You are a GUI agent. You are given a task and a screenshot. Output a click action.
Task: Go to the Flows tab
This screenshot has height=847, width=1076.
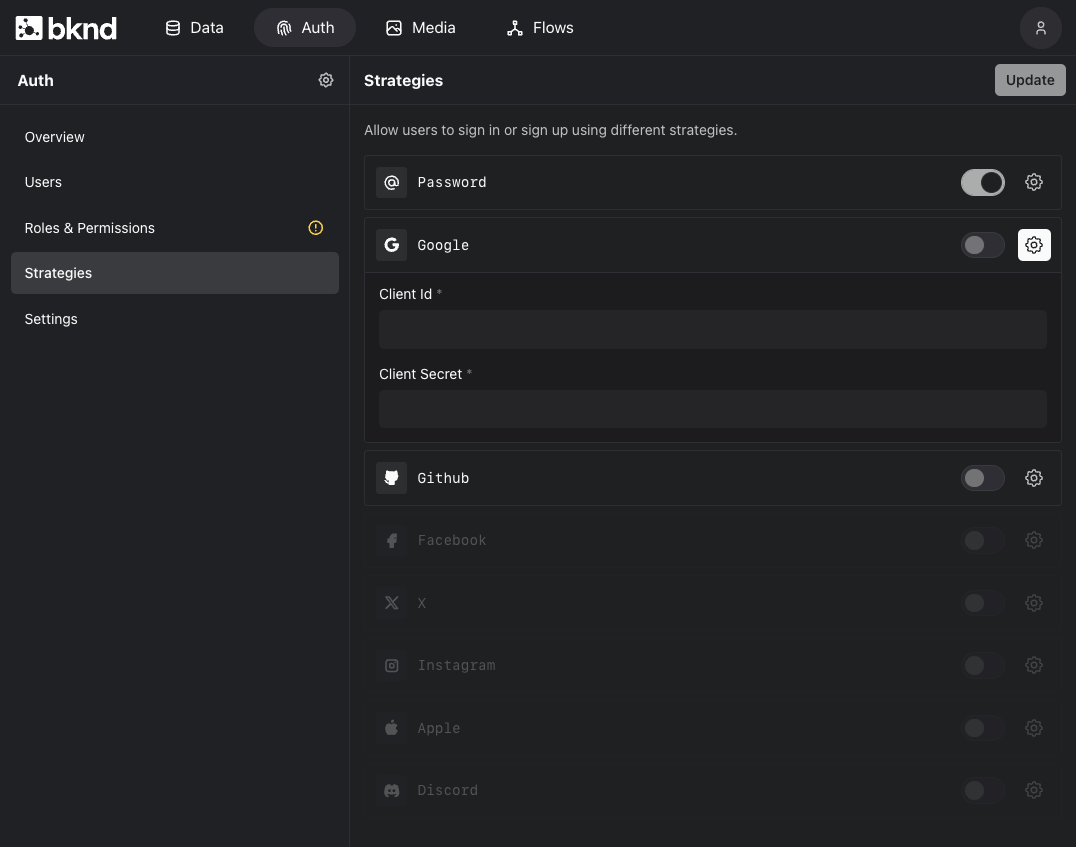tap(540, 28)
